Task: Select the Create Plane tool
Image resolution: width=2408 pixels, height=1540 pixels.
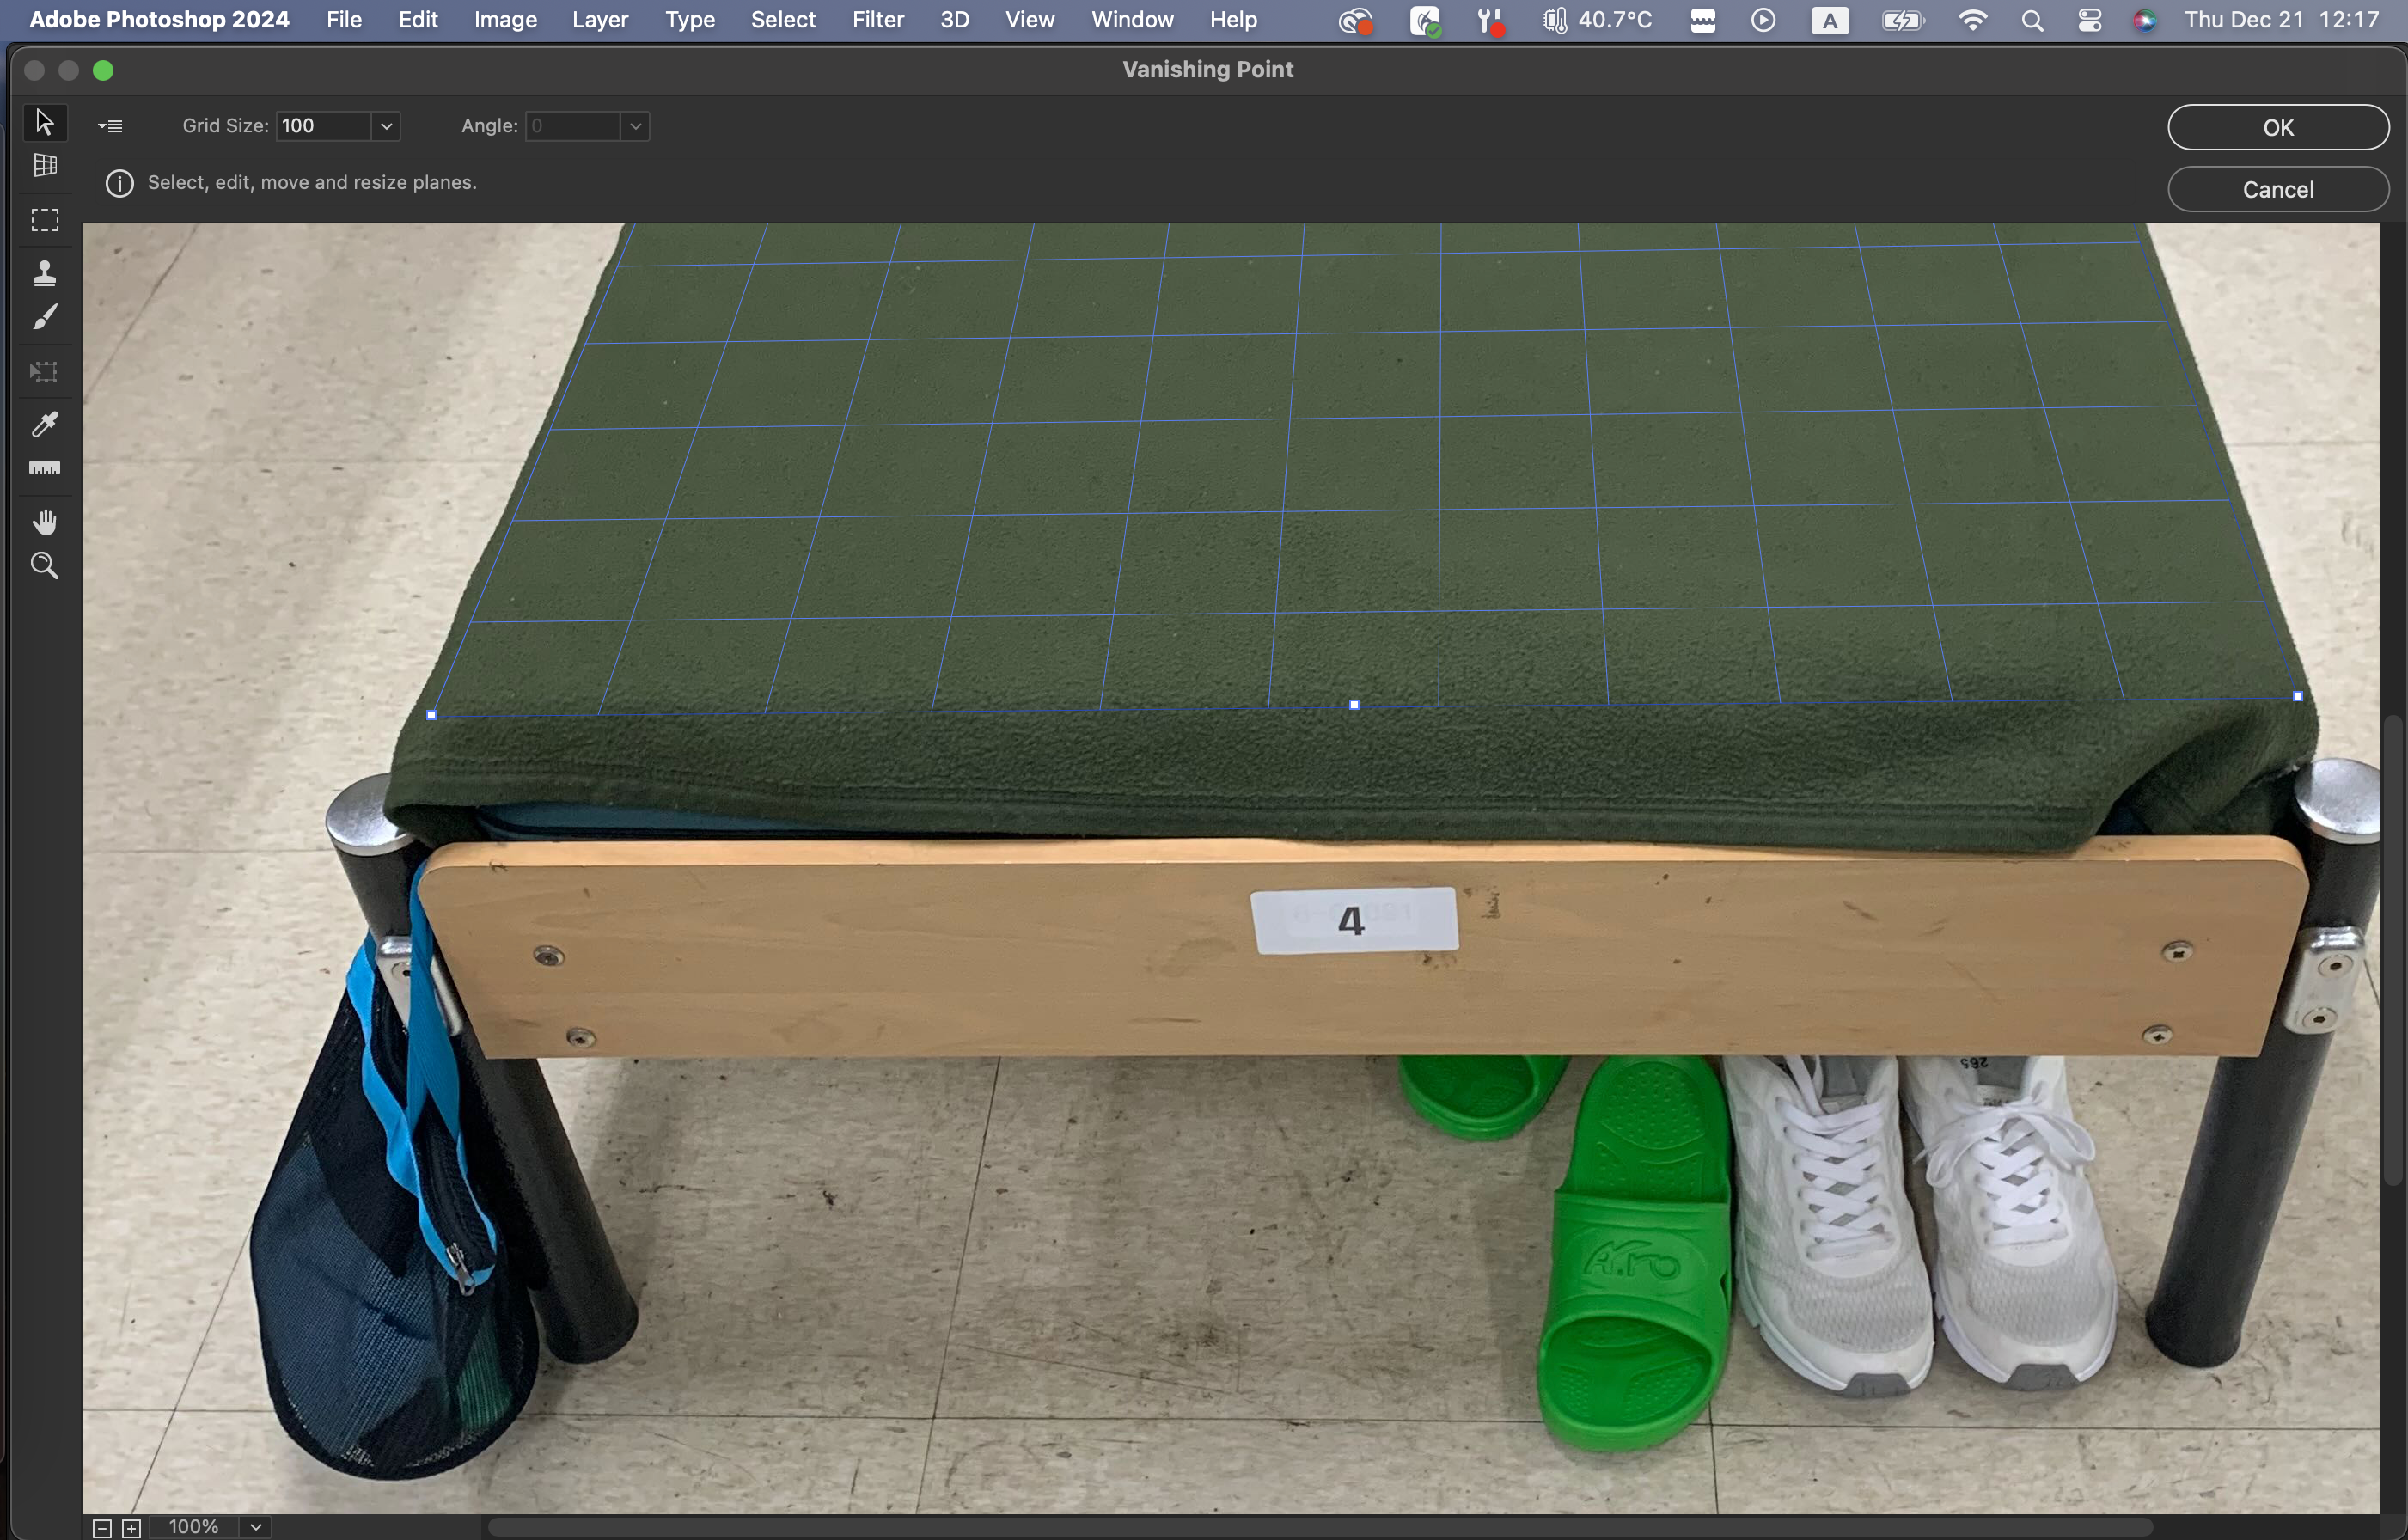Action: (44, 165)
